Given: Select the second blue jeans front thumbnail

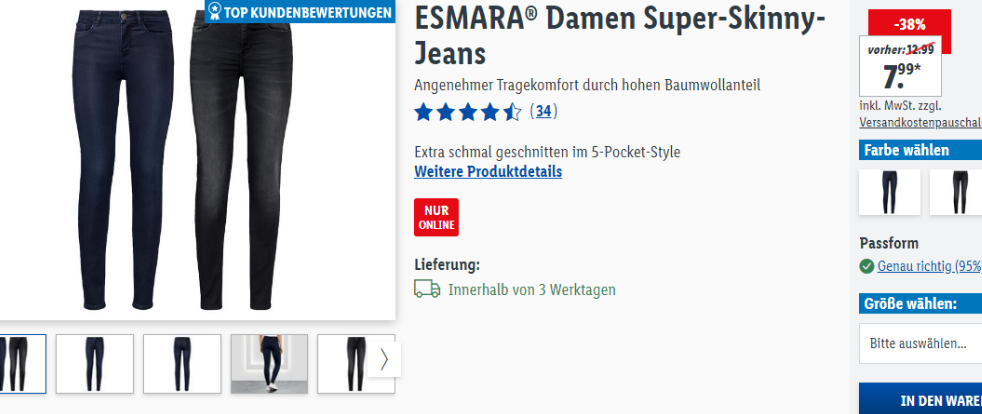Looking at the screenshot, I should point(95,364).
